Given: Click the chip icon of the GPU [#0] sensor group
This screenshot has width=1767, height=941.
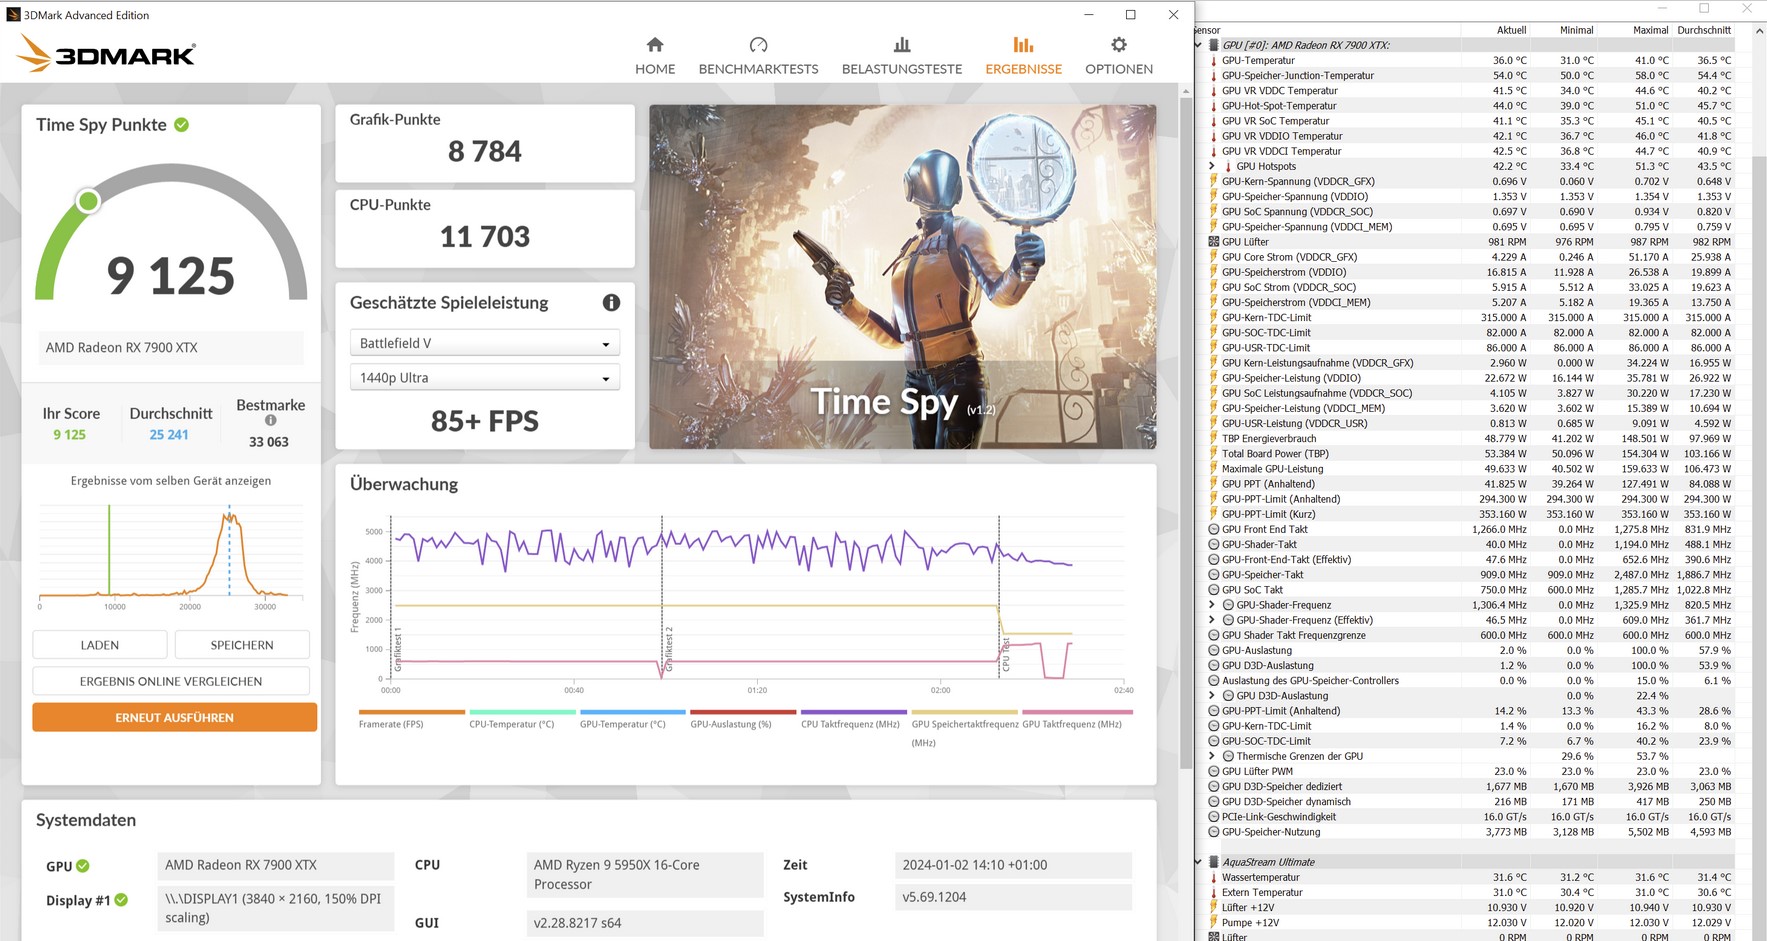Looking at the screenshot, I should pos(1214,45).
